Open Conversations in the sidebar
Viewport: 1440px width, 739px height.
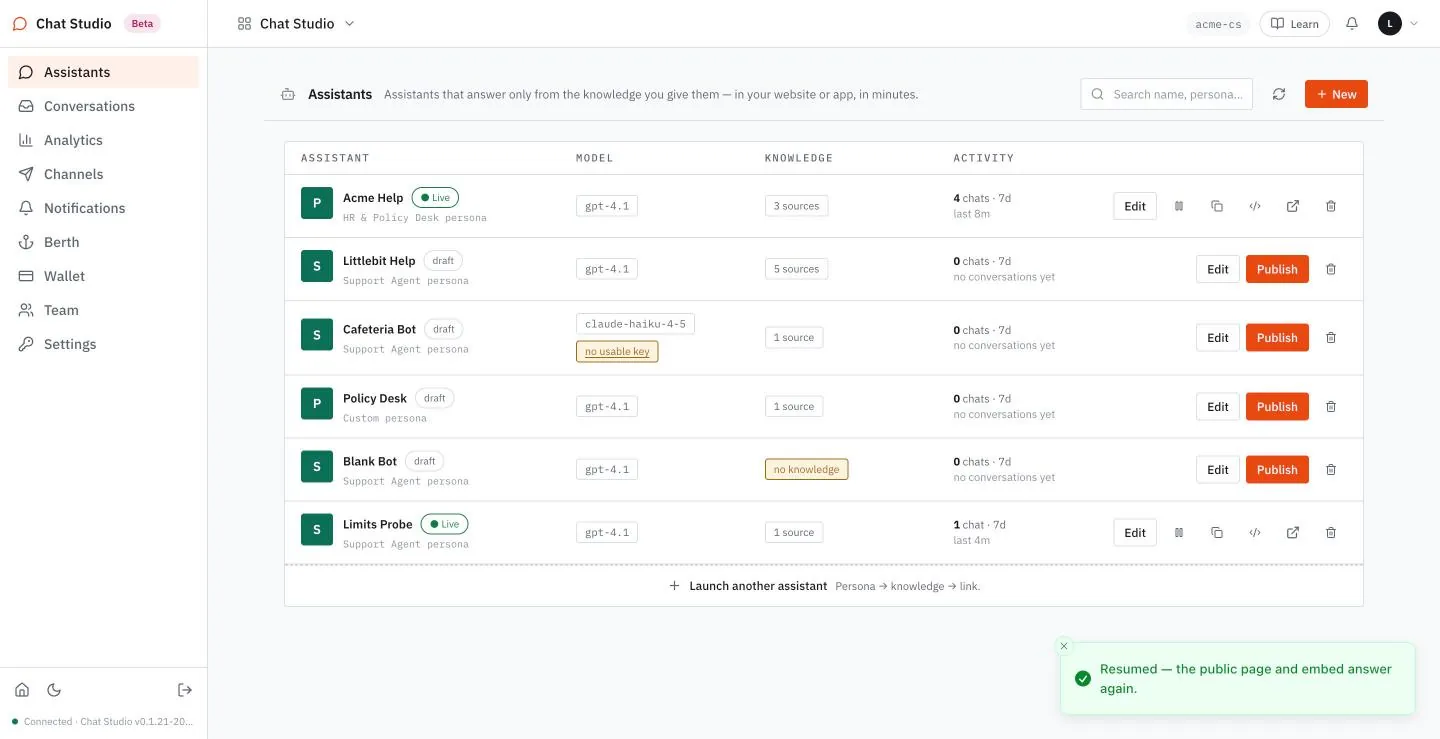click(x=104, y=106)
